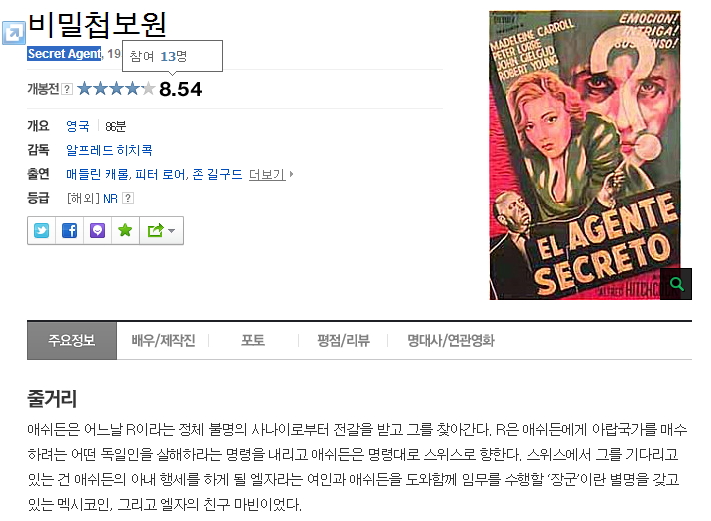The width and height of the screenshot is (711, 521).
Task: Go to the 평점/리뷰 tab
Action: click(x=343, y=341)
